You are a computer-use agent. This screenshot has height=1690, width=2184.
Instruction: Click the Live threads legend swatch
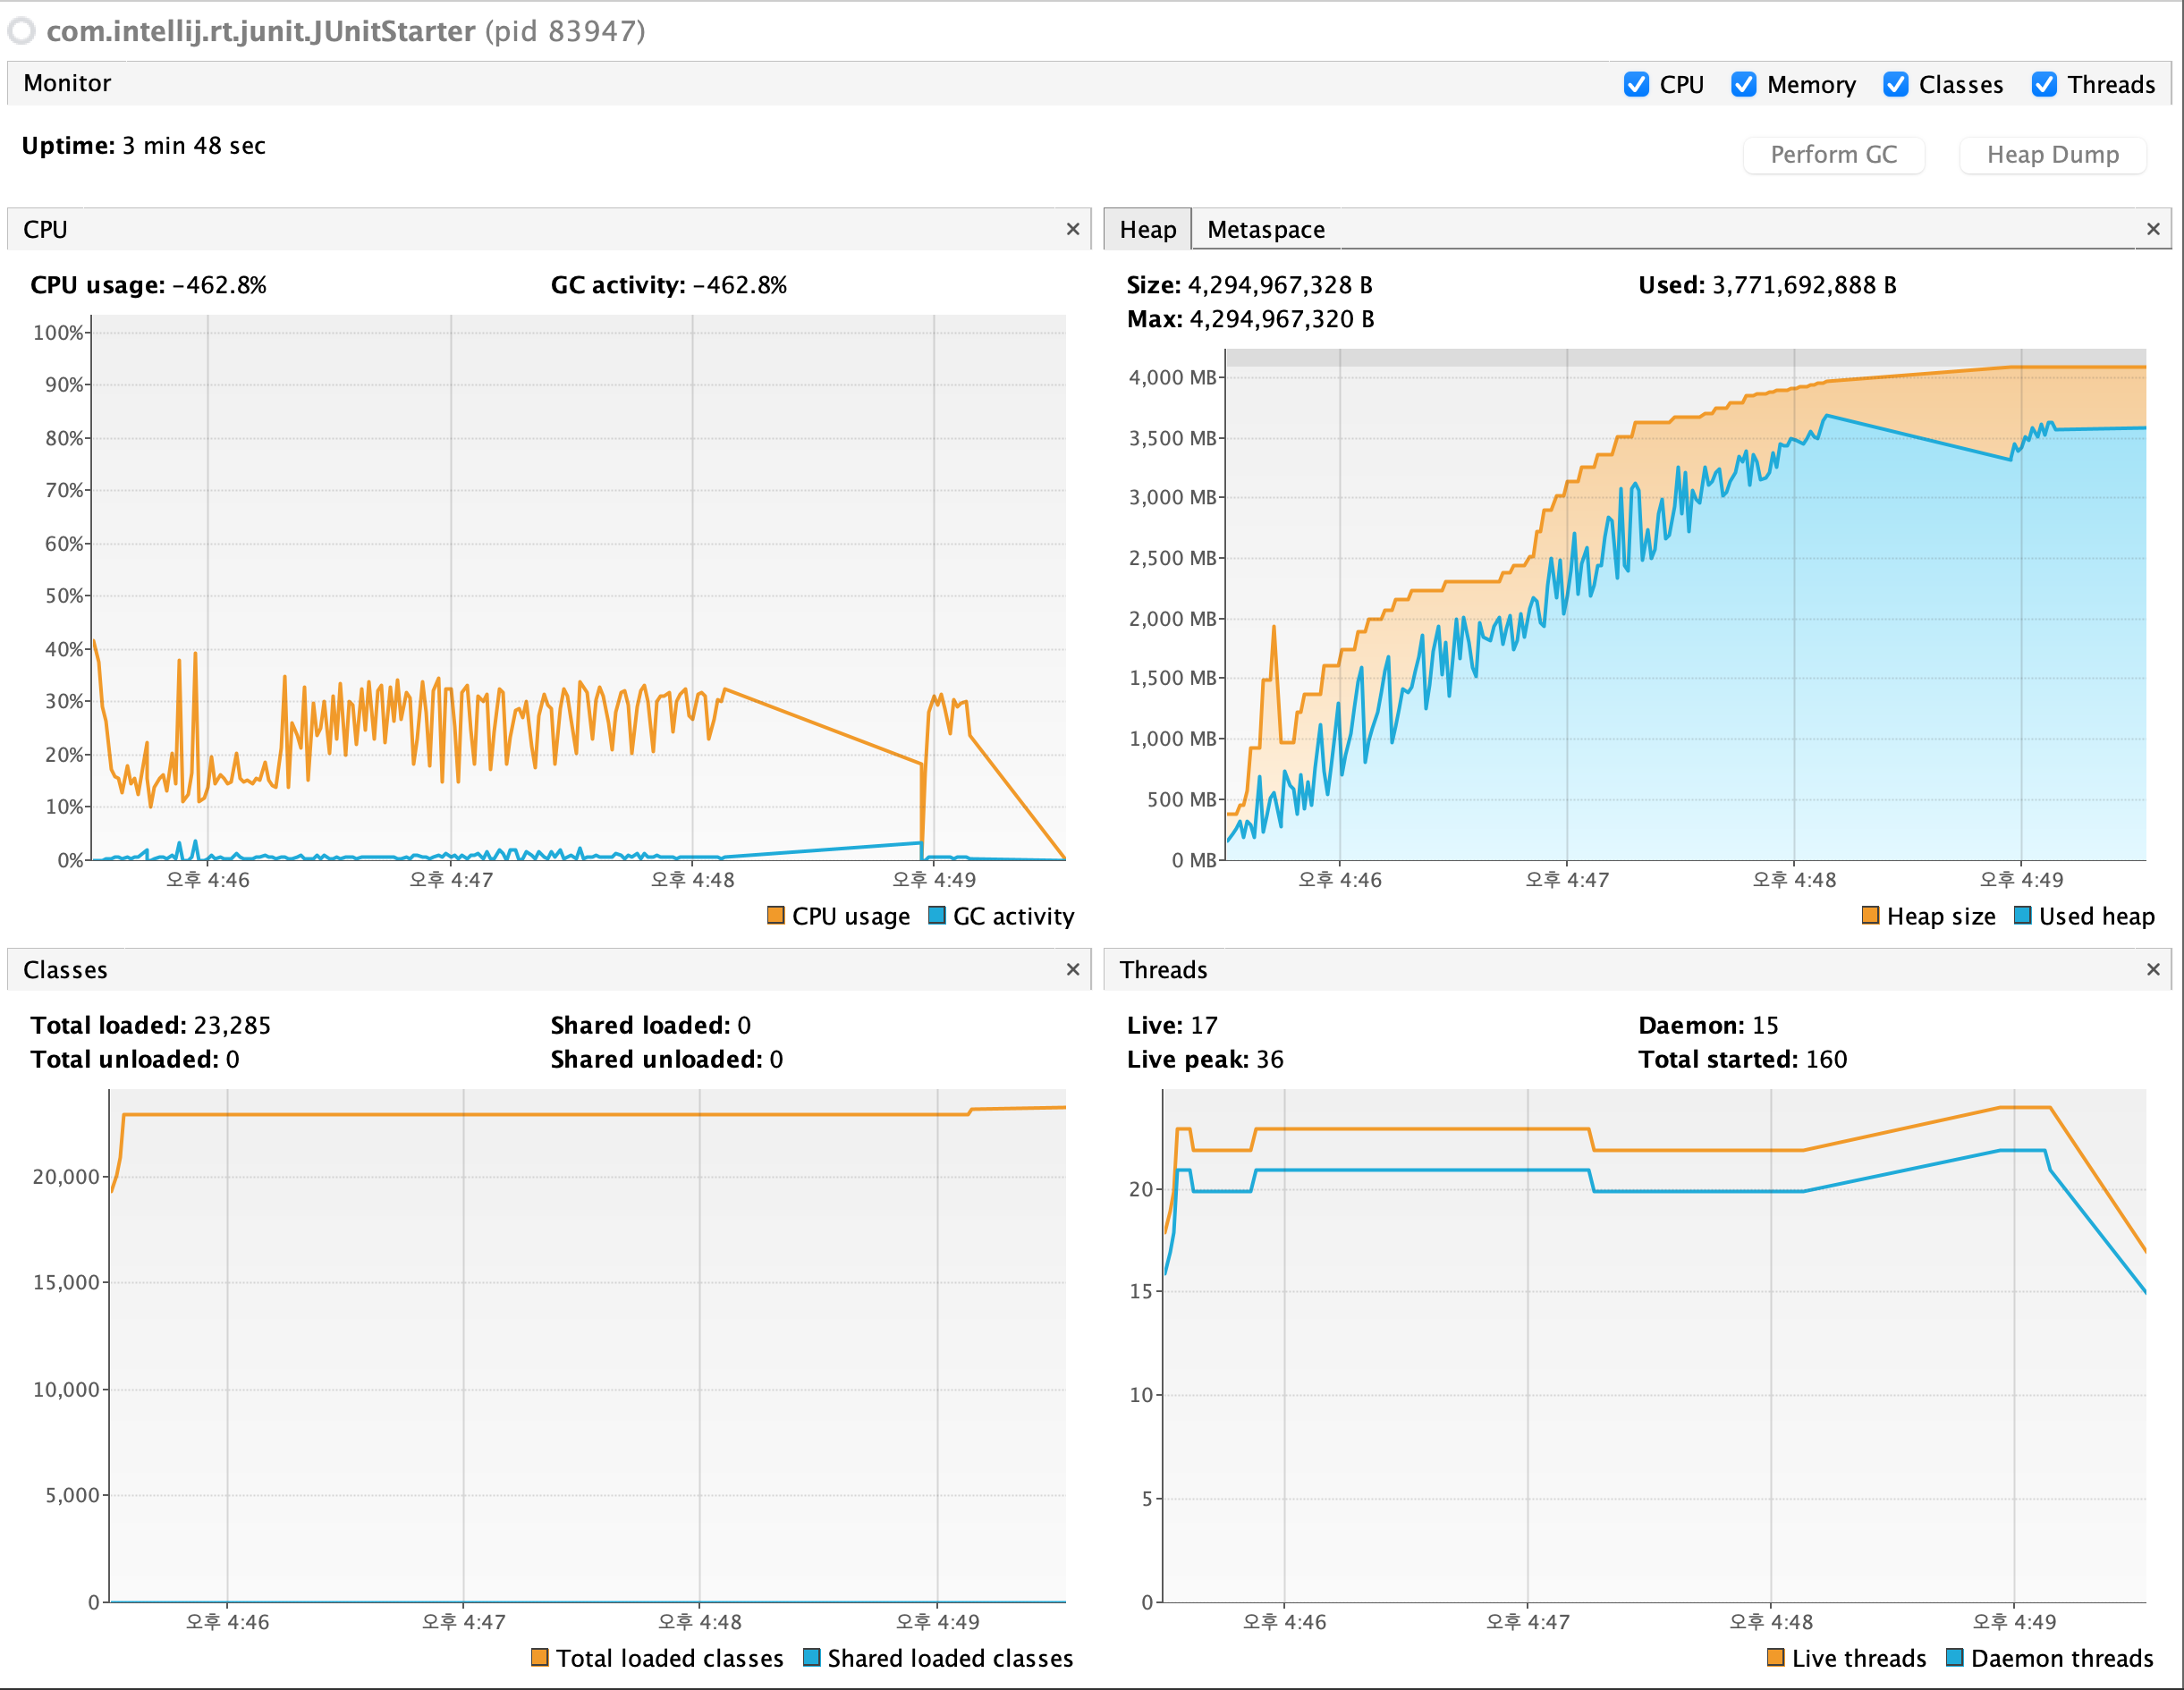tap(1775, 1657)
